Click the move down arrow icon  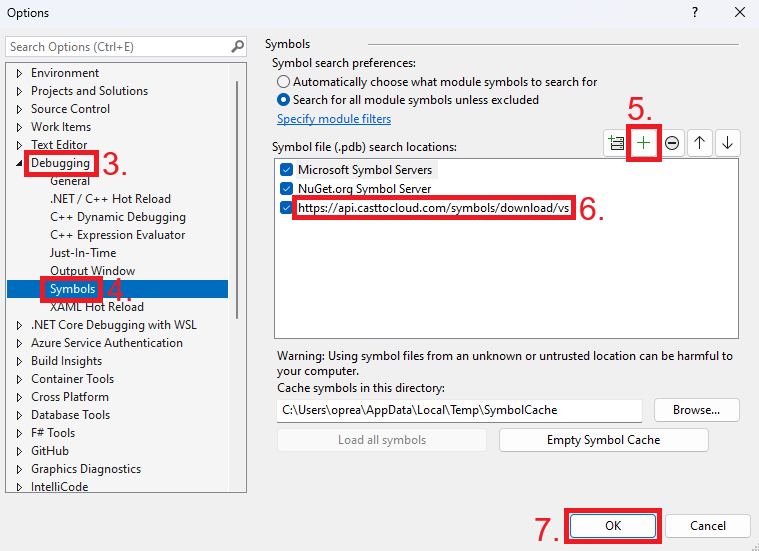(x=727, y=143)
